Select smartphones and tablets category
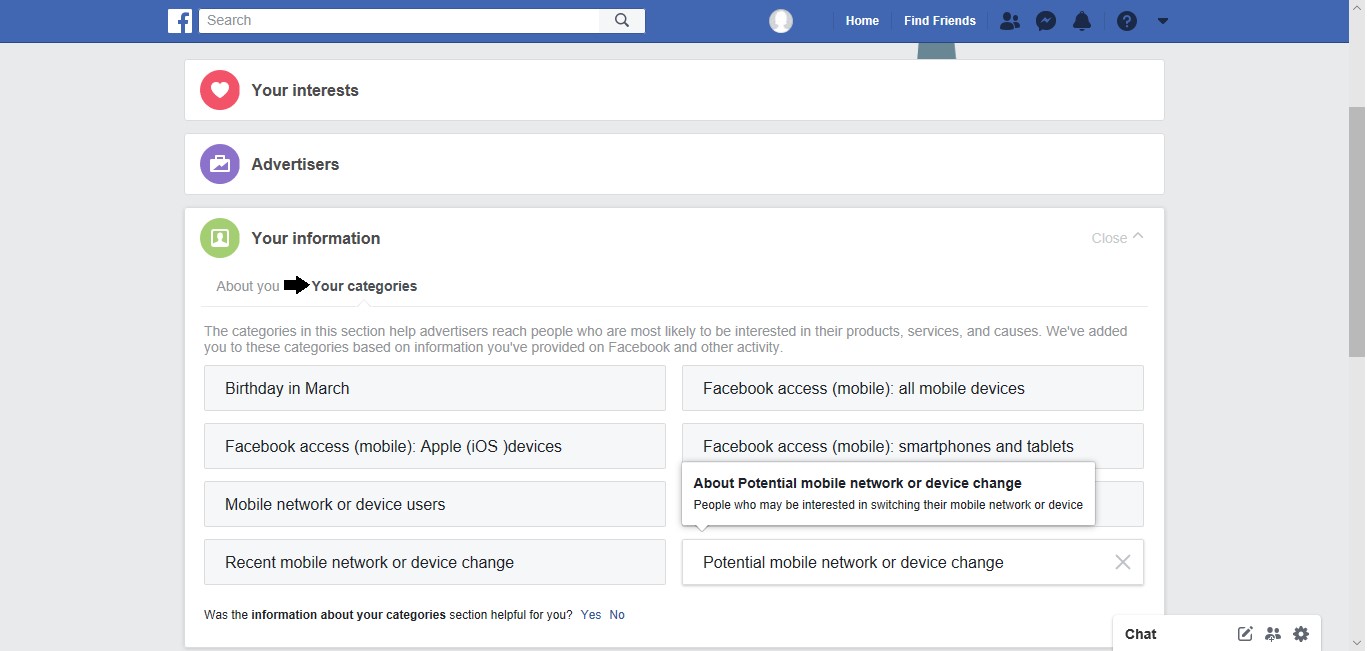Image resolution: width=1367 pixels, height=651 pixels. click(x=912, y=446)
